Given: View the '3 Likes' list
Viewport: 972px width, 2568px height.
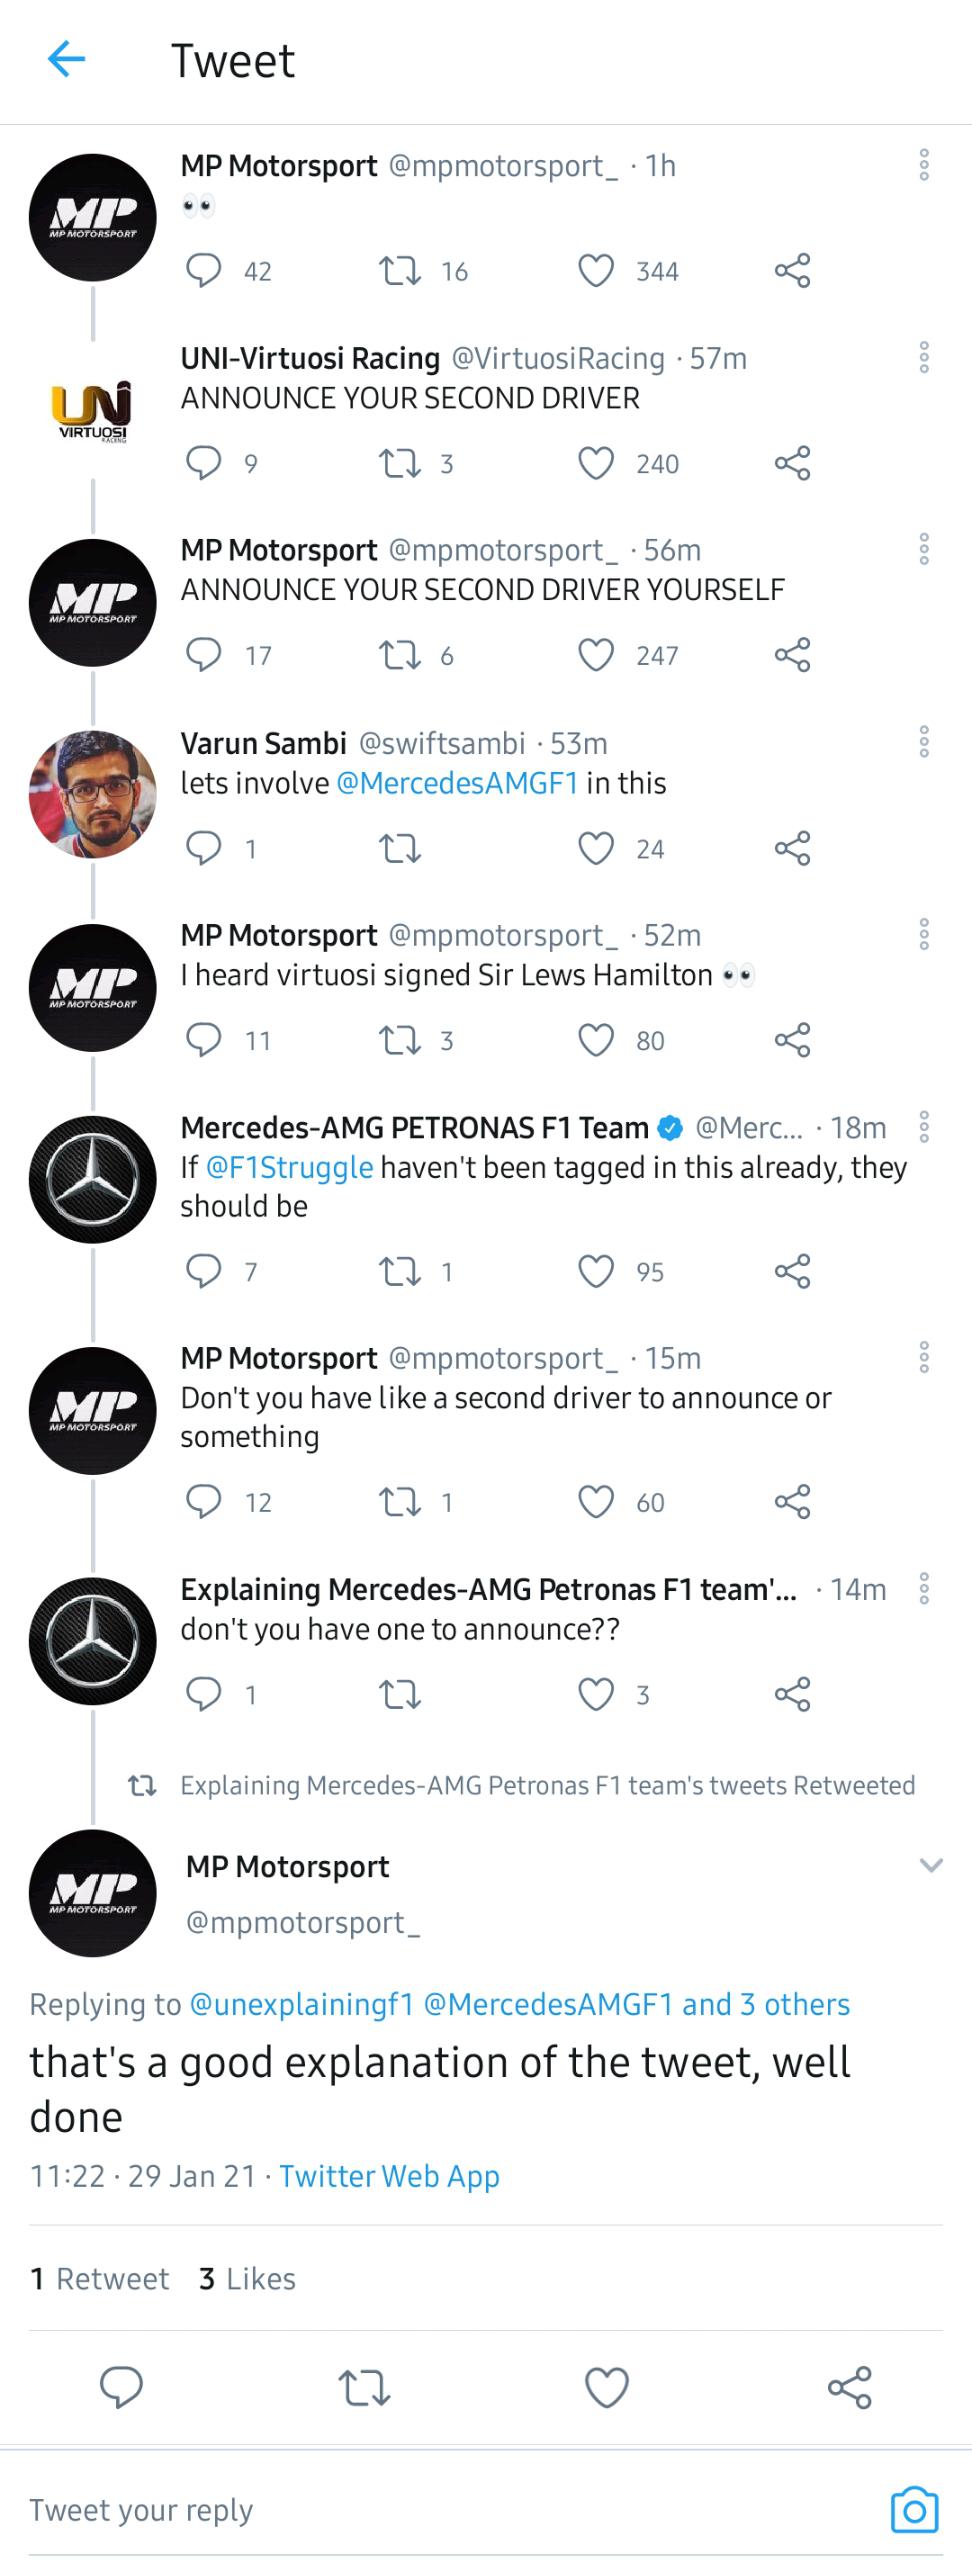Looking at the screenshot, I should (247, 2278).
